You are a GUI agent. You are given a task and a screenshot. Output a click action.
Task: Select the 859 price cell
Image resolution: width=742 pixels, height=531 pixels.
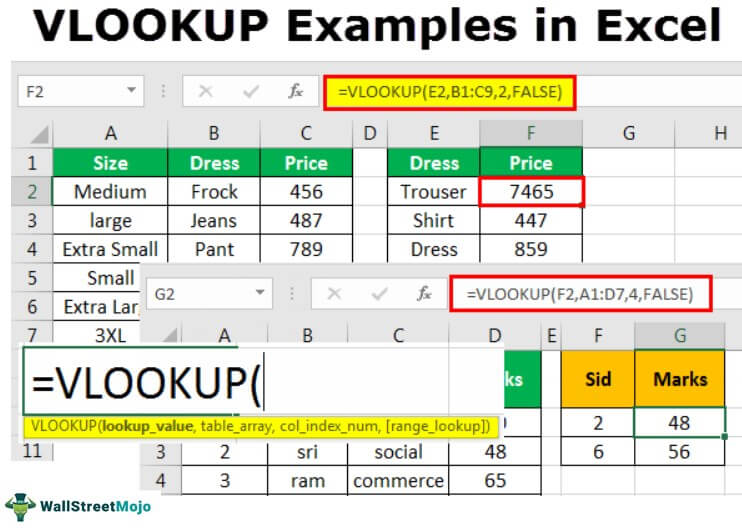[531, 249]
